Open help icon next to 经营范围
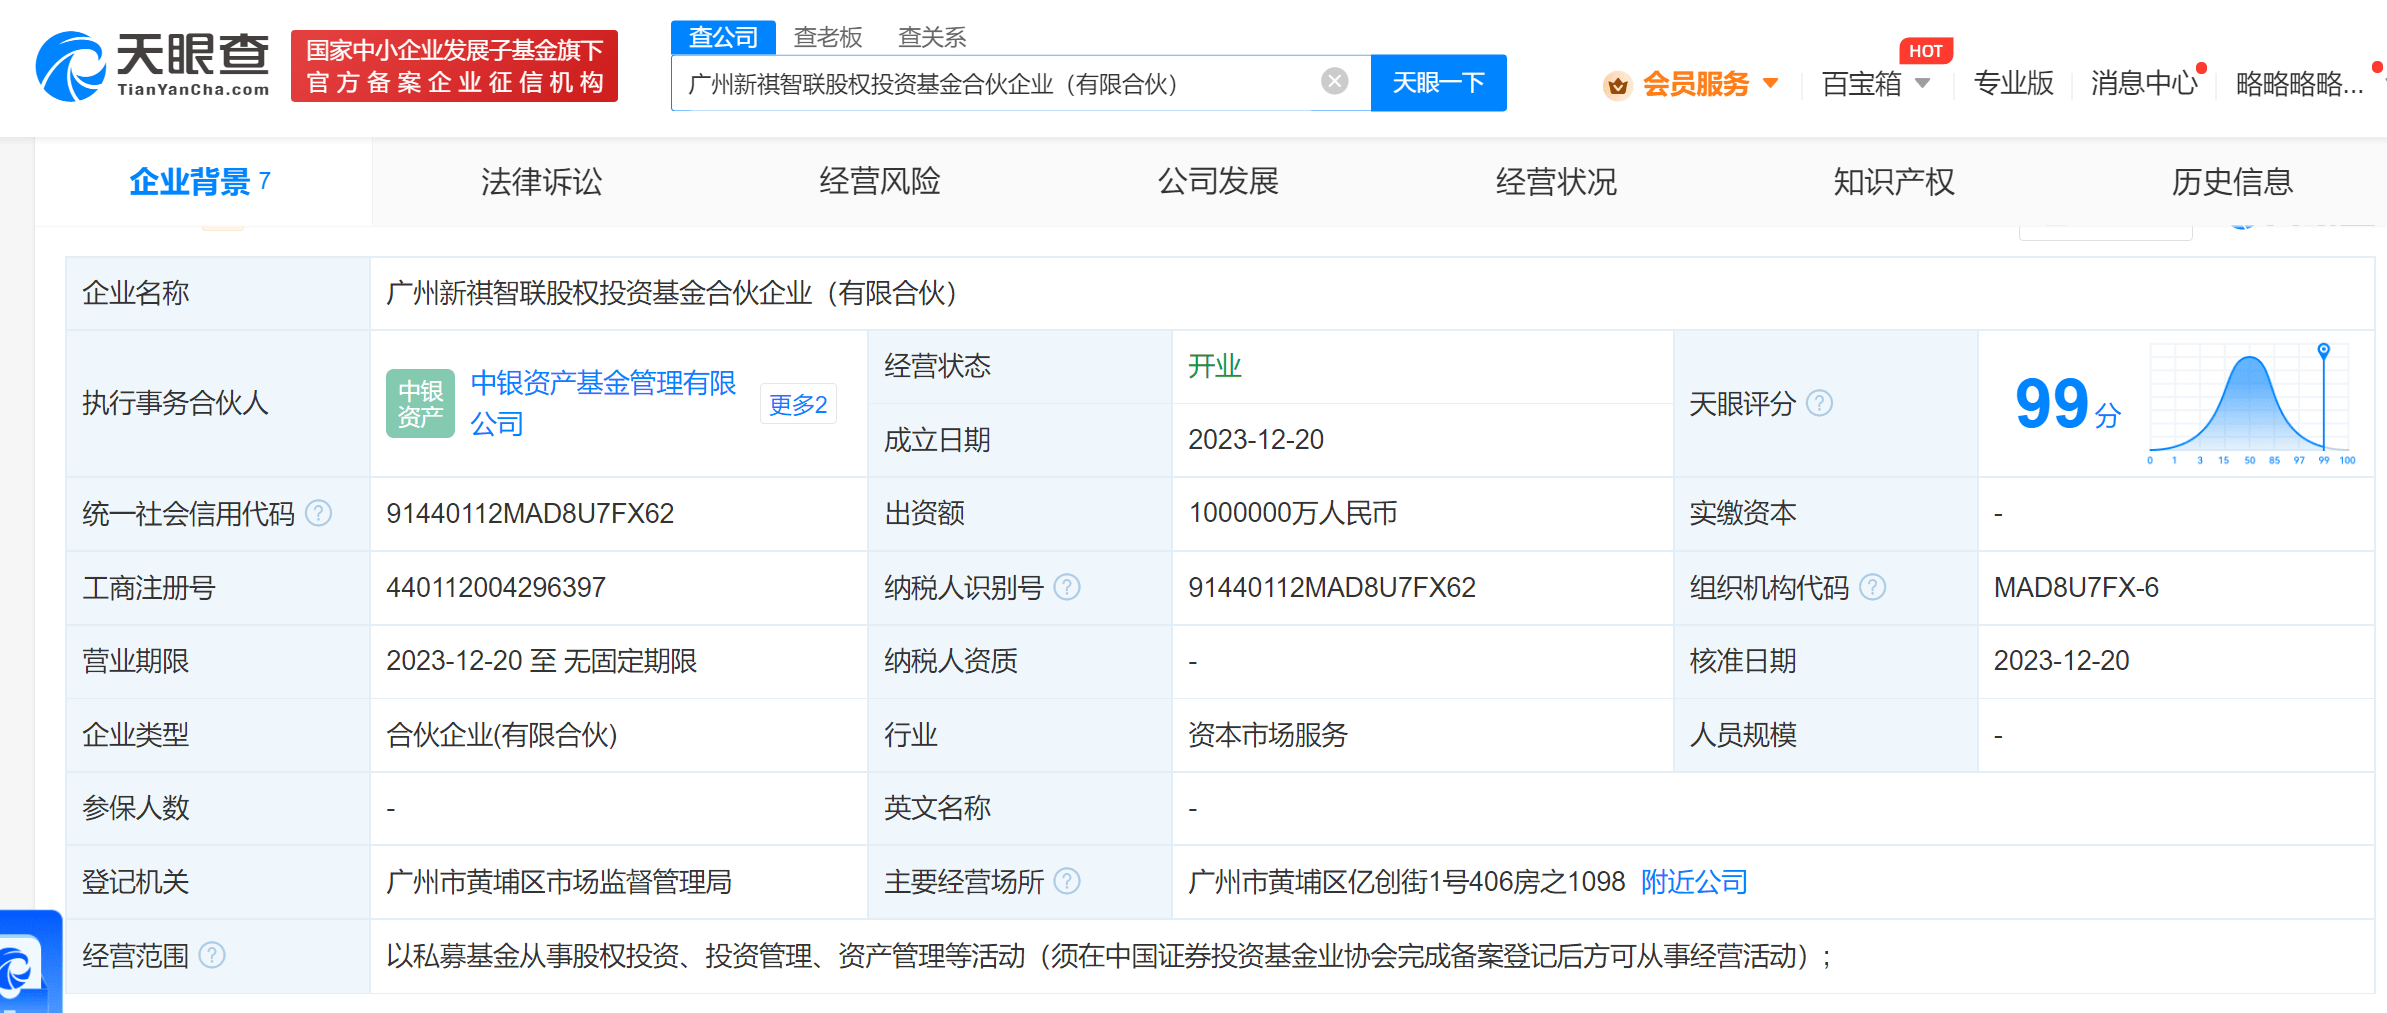Viewport: 2387px width, 1013px height. (x=212, y=955)
